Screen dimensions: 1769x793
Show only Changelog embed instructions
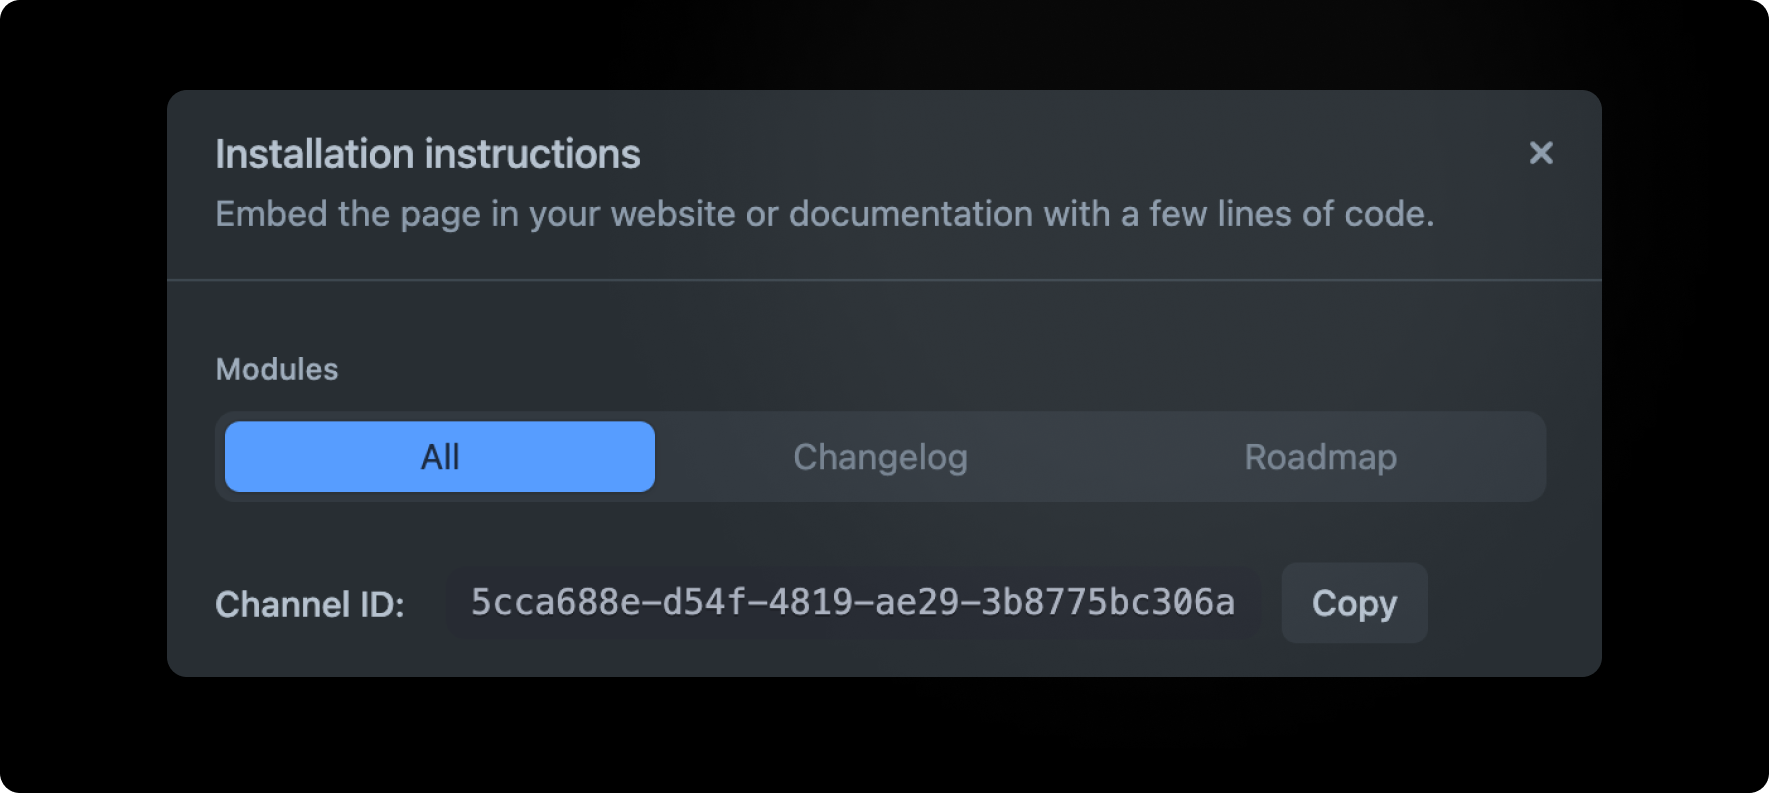point(880,457)
